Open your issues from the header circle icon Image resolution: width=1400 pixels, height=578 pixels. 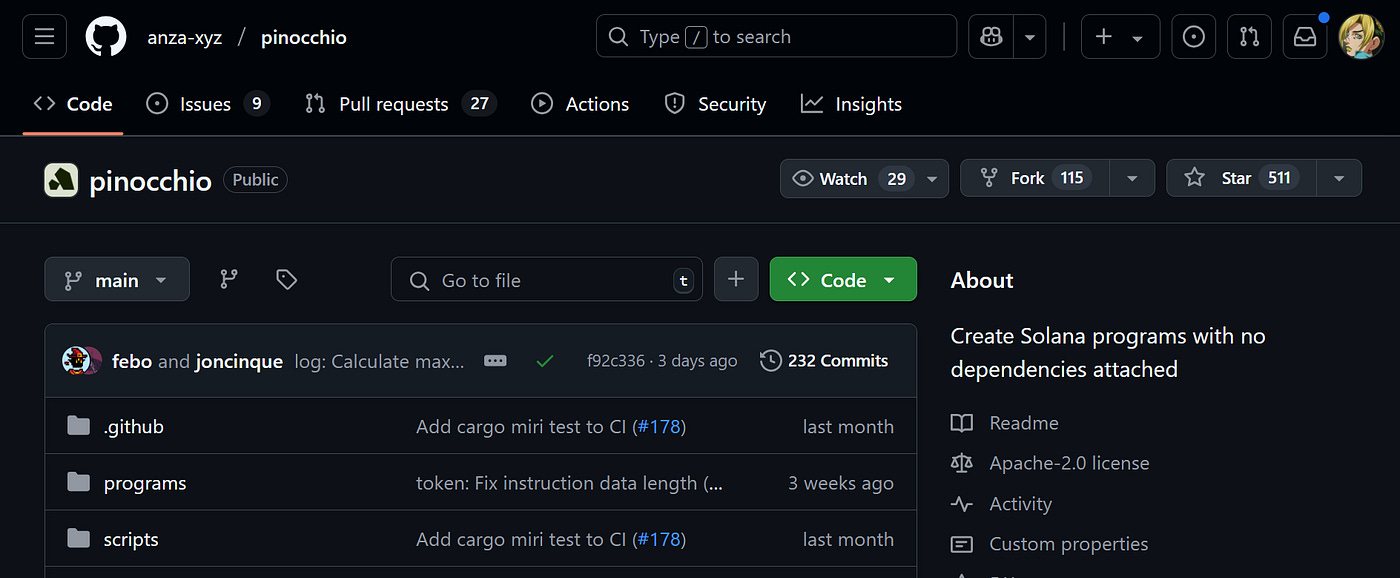point(1193,37)
